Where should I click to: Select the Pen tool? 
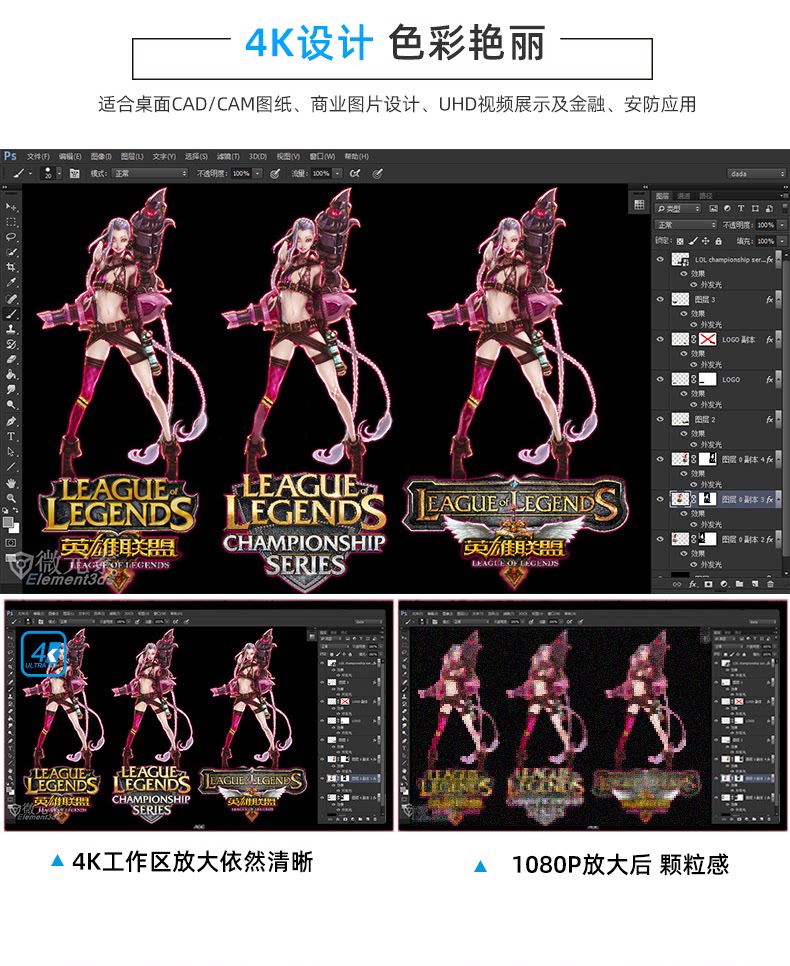pos(11,421)
